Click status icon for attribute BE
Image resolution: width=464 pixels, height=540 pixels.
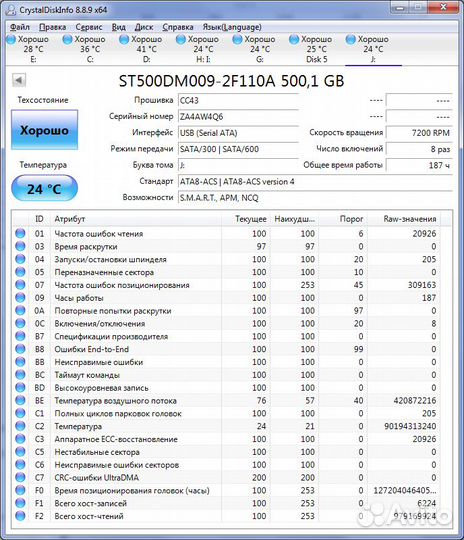(21, 401)
